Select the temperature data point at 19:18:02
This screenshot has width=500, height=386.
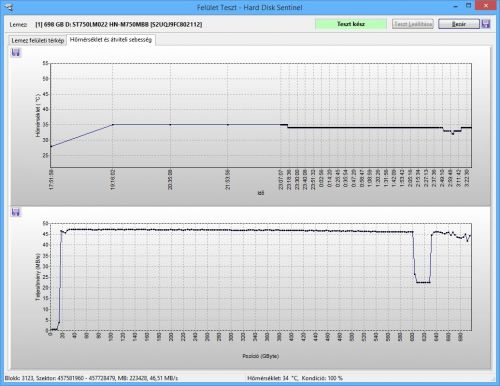click(x=113, y=125)
